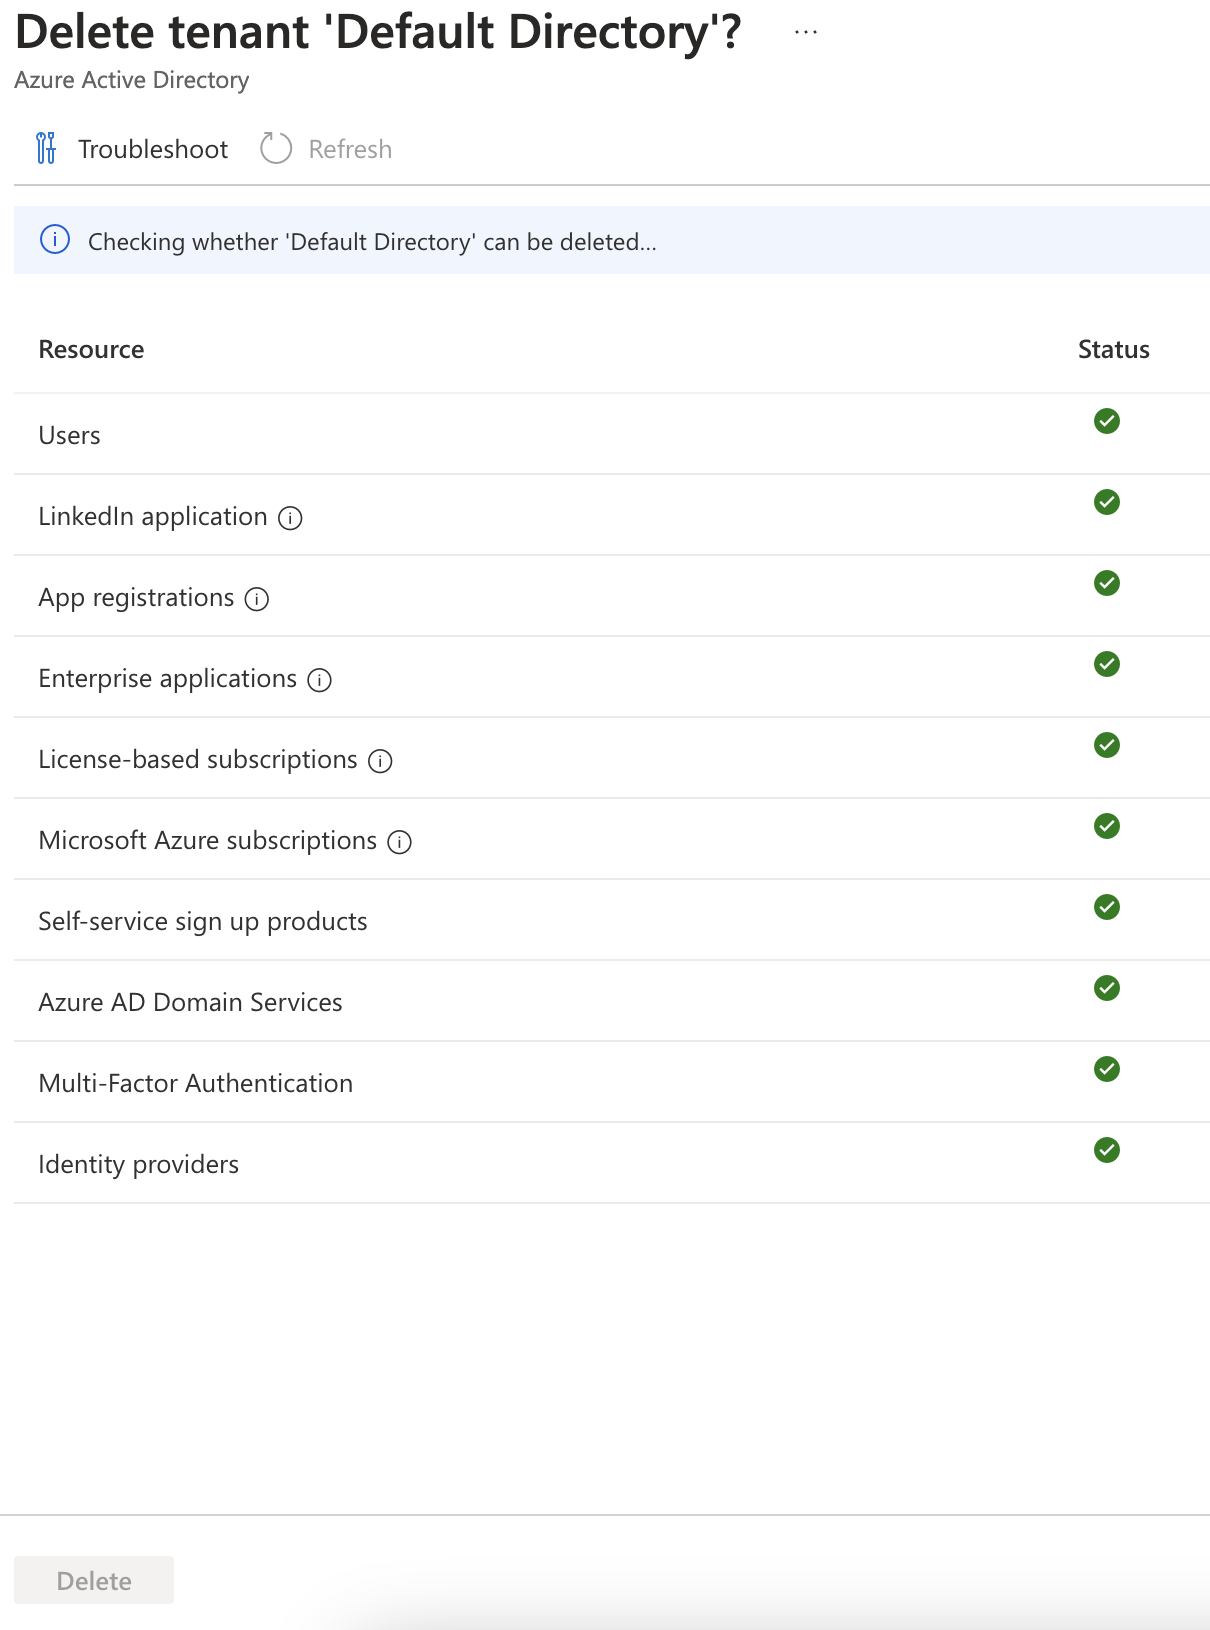The width and height of the screenshot is (1210, 1630).
Task: Click info icon beside Enterprise applications
Action: 319,680
